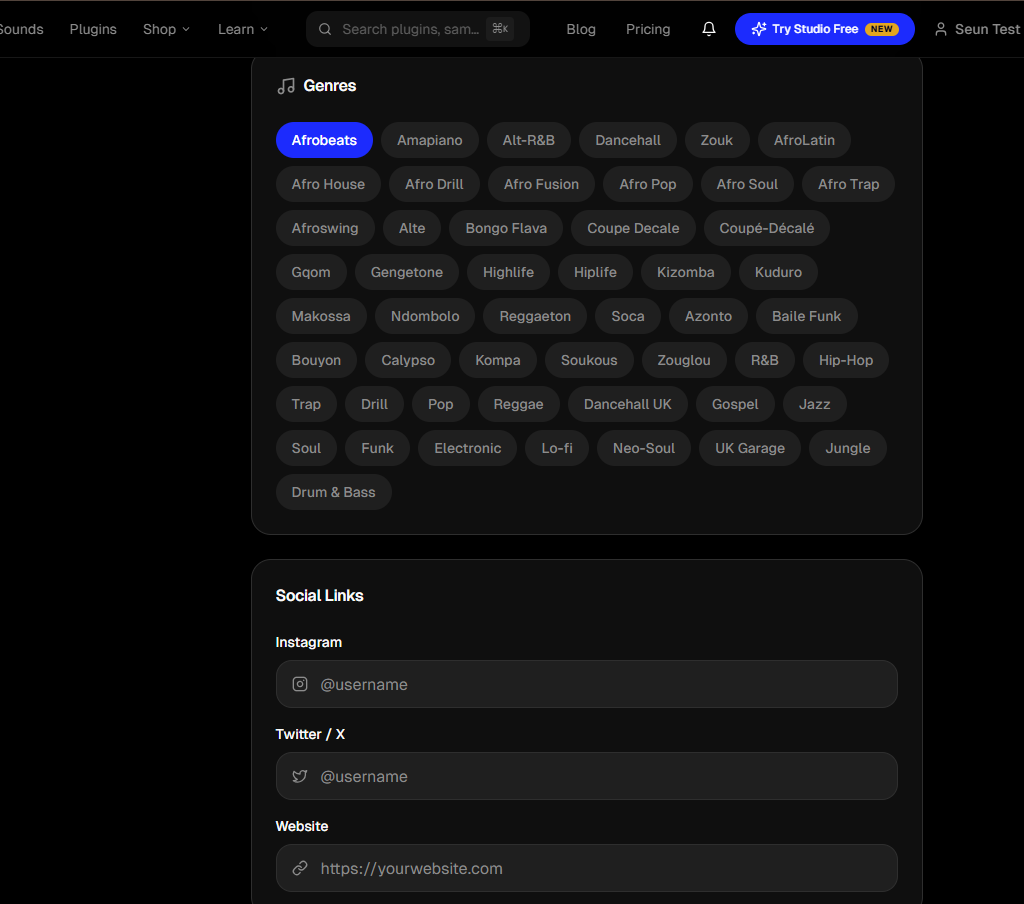Screen dimensions: 1024x904
Task: Click the Twitter bird icon in the field
Action: [300, 776]
